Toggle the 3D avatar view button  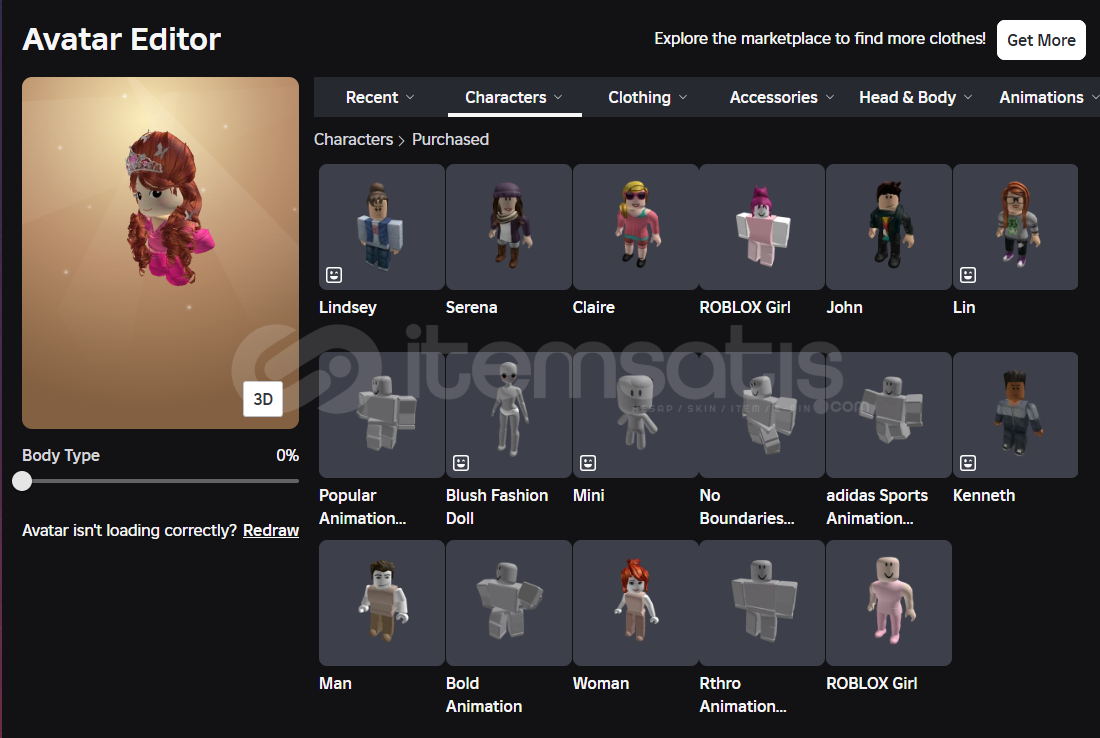point(263,399)
